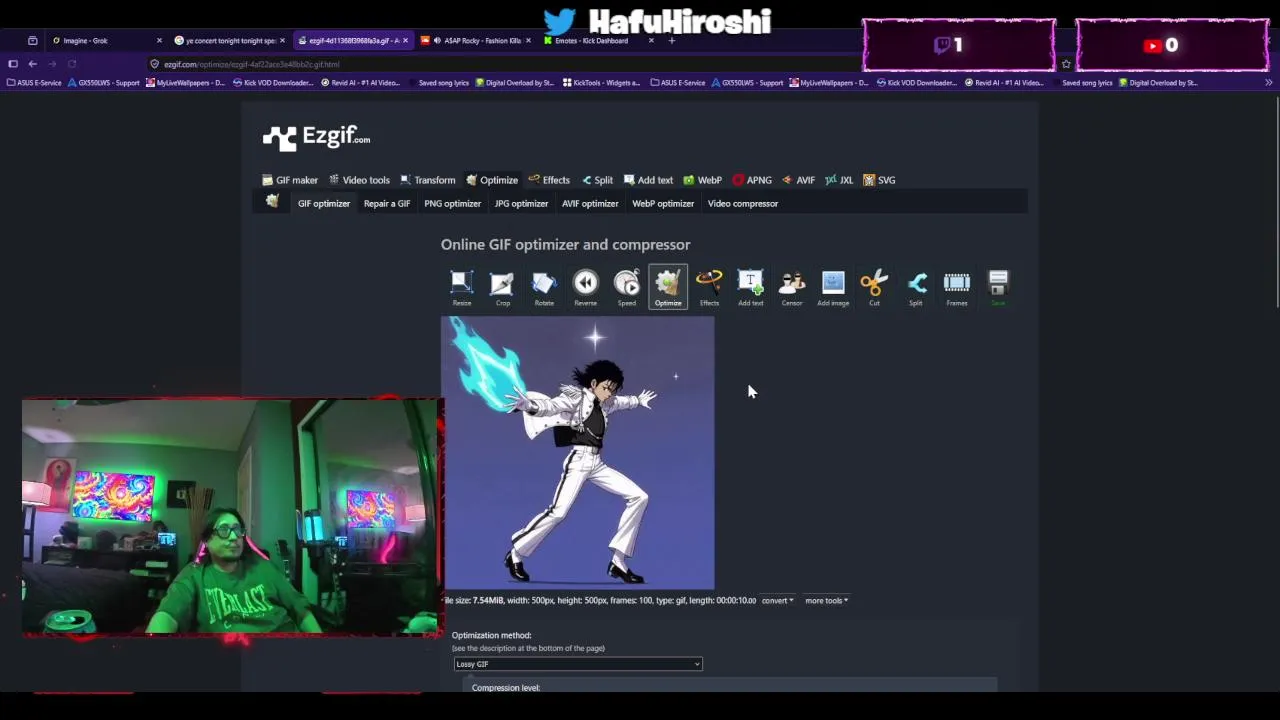Open the Effects tool icon above the GIF
Image resolution: width=1280 pixels, height=720 pixels.
tap(709, 287)
